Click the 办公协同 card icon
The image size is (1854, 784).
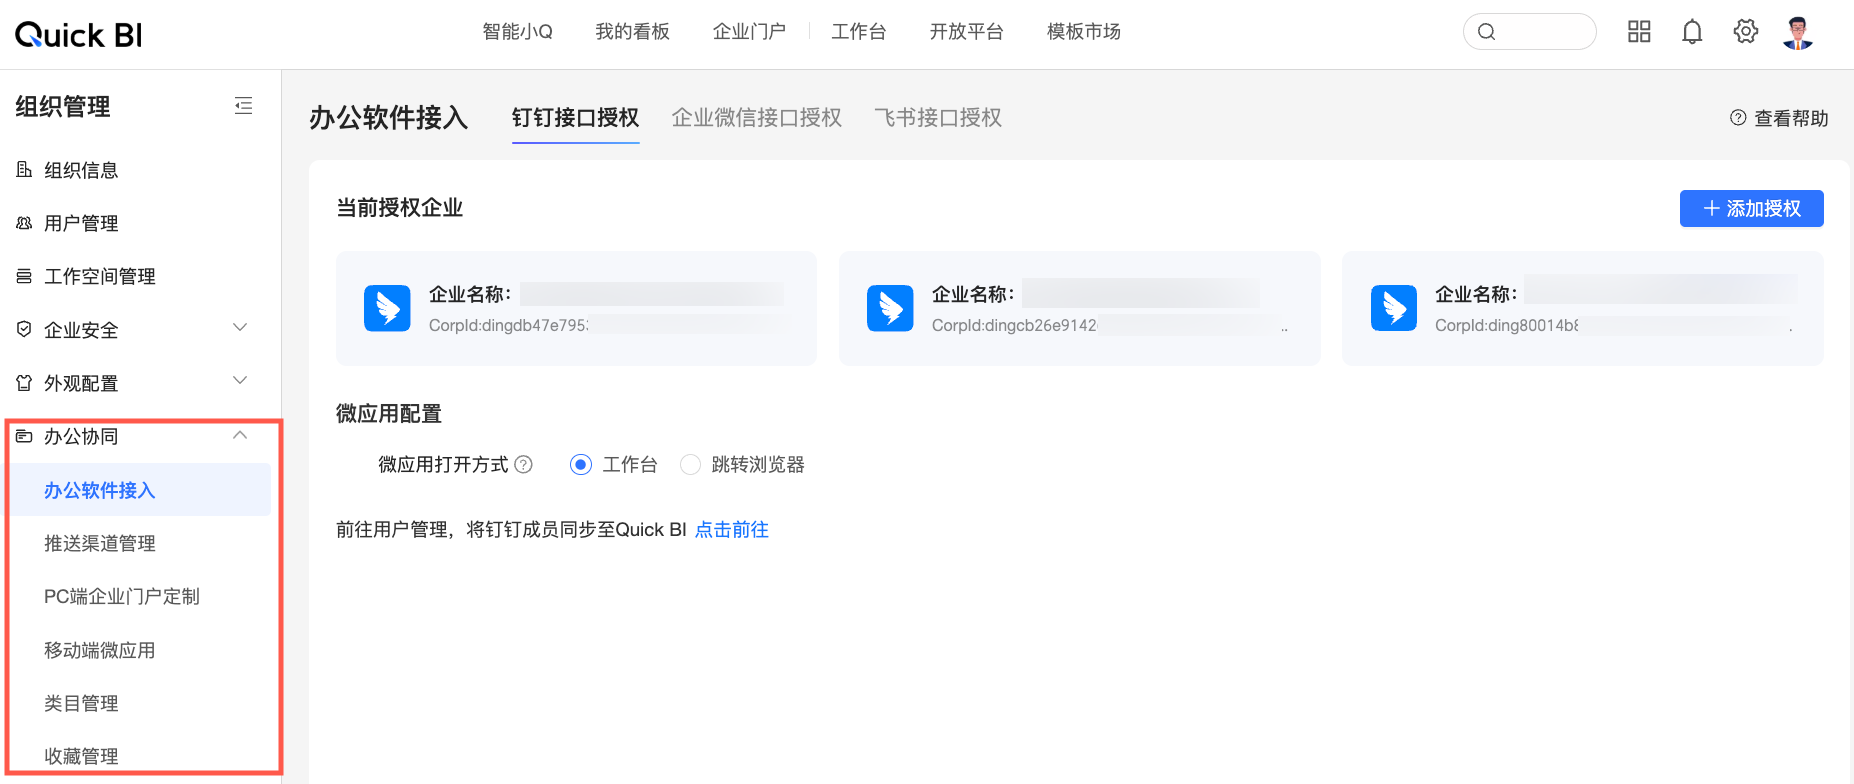click(x=24, y=436)
